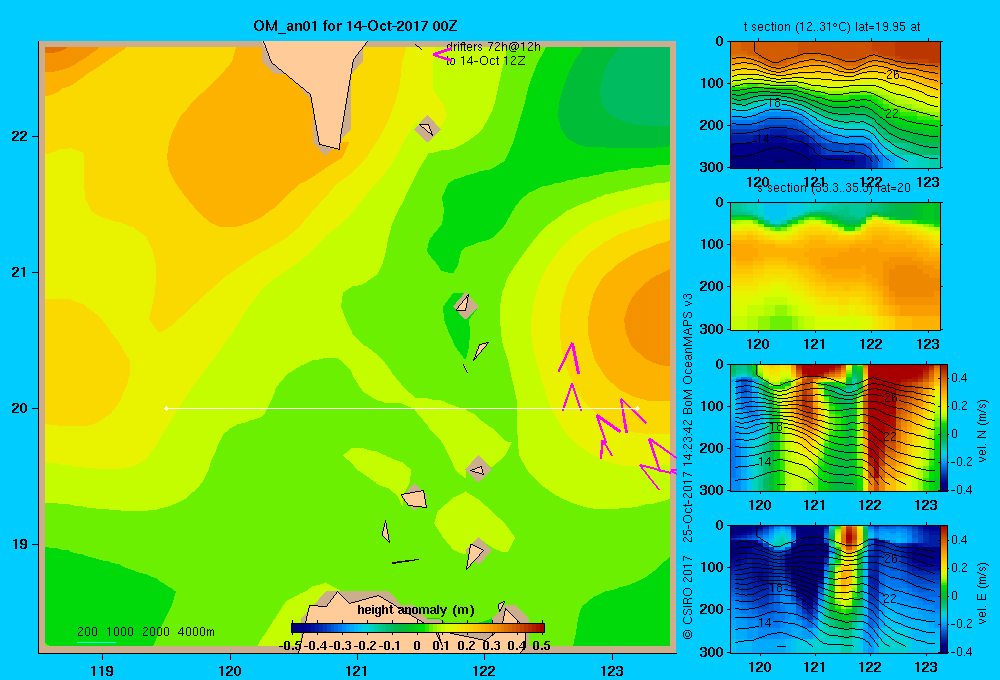Click latitude label 20 on the main map axis
The height and width of the screenshot is (680, 1000).
coord(20,408)
